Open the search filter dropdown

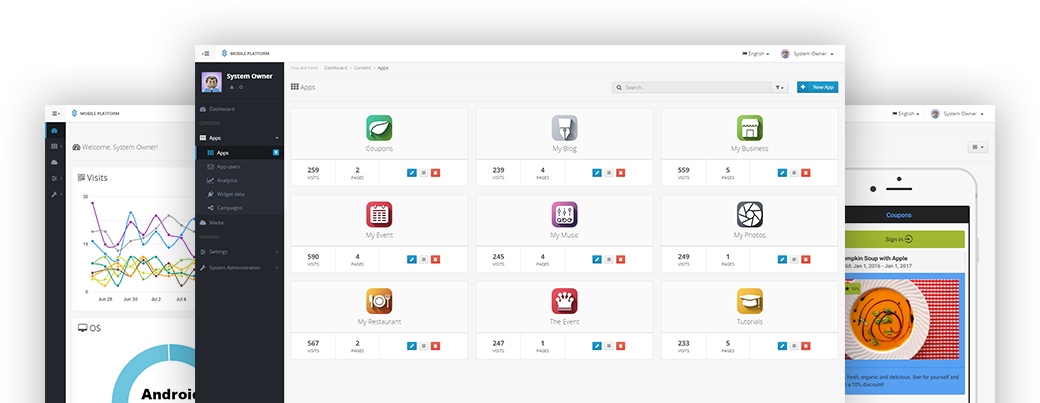(780, 87)
